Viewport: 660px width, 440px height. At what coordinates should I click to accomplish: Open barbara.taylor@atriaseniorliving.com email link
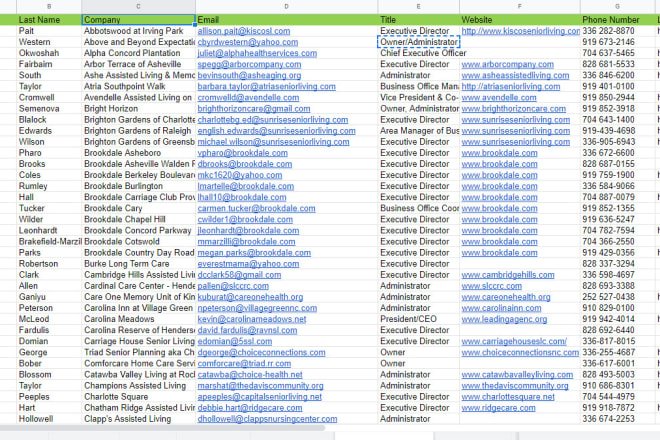(266, 86)
